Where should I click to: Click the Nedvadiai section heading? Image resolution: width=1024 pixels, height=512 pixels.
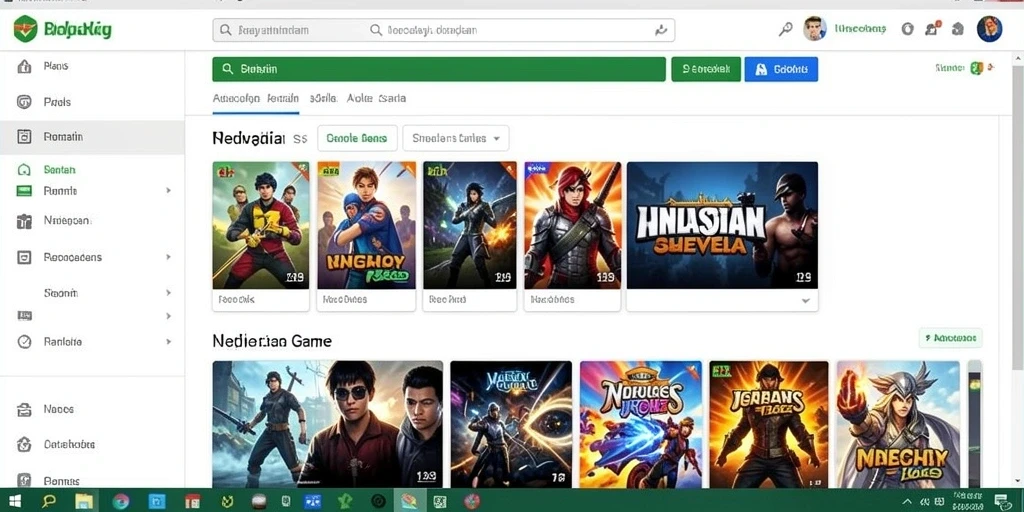click(249, 138)
